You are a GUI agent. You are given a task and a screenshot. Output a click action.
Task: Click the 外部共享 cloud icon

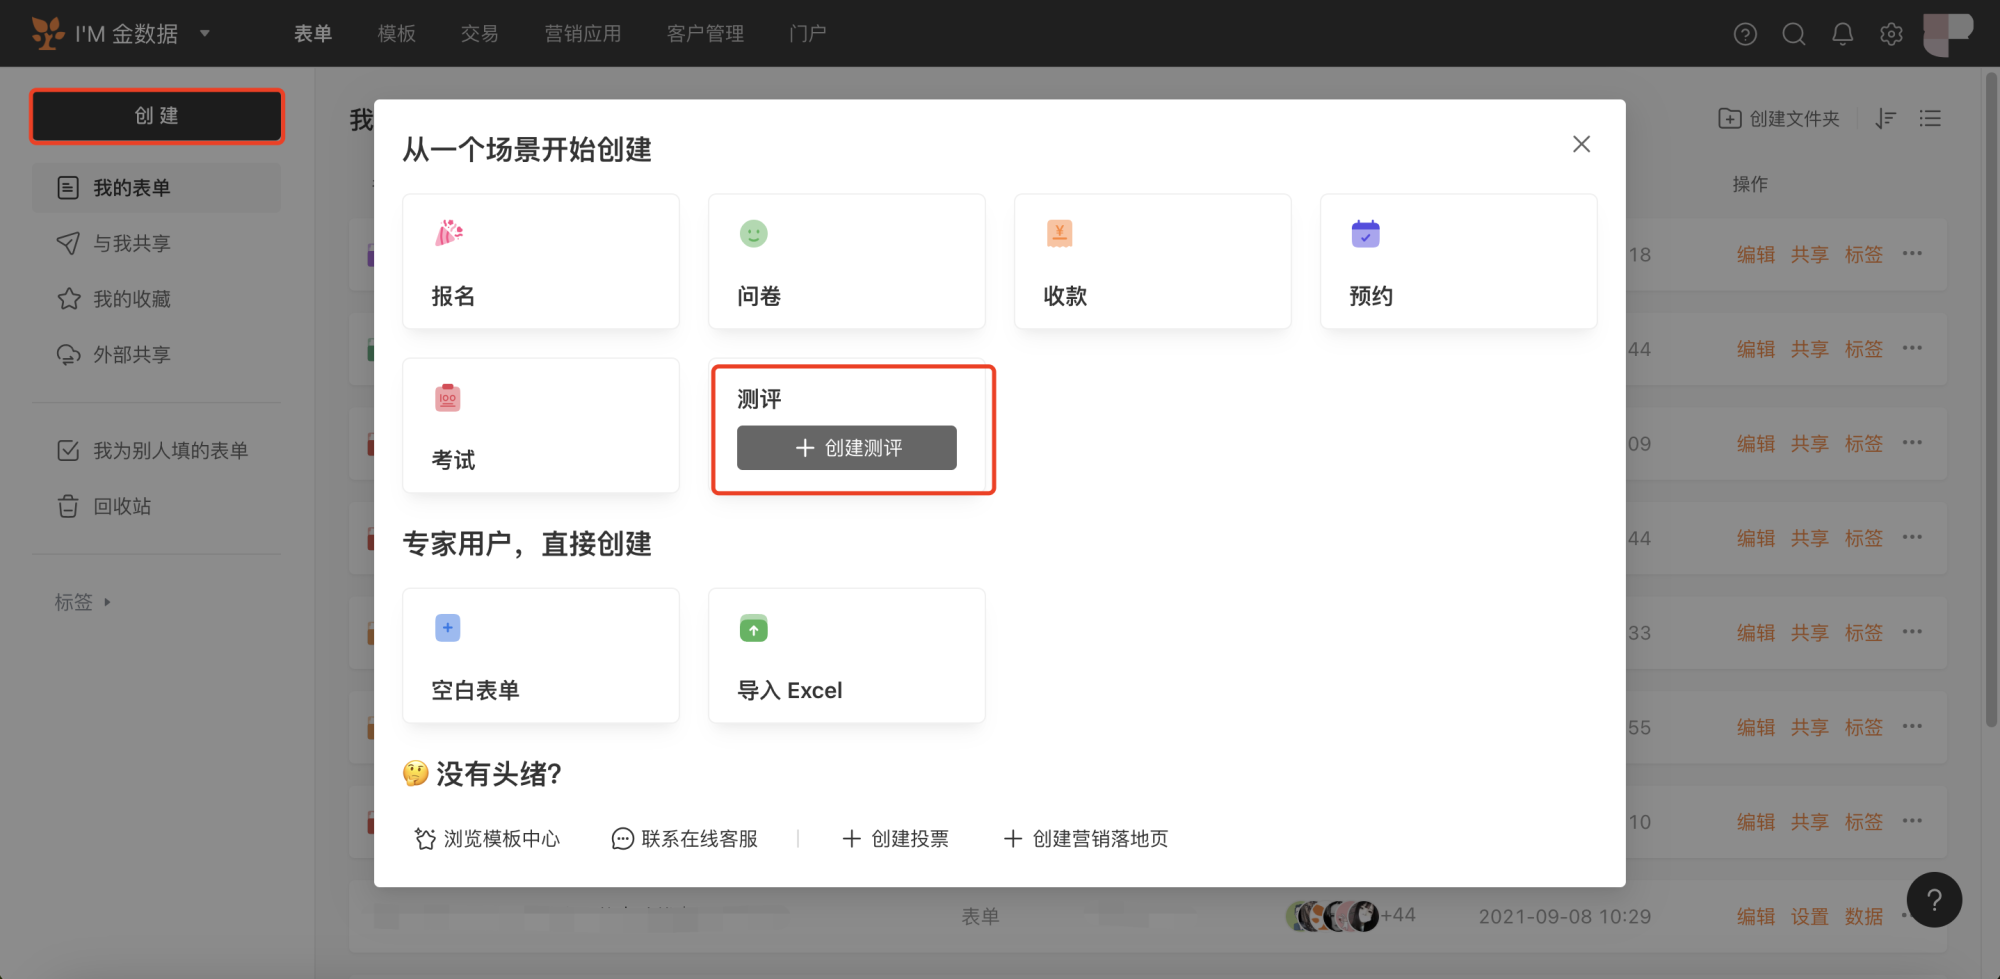pos(68,354)
